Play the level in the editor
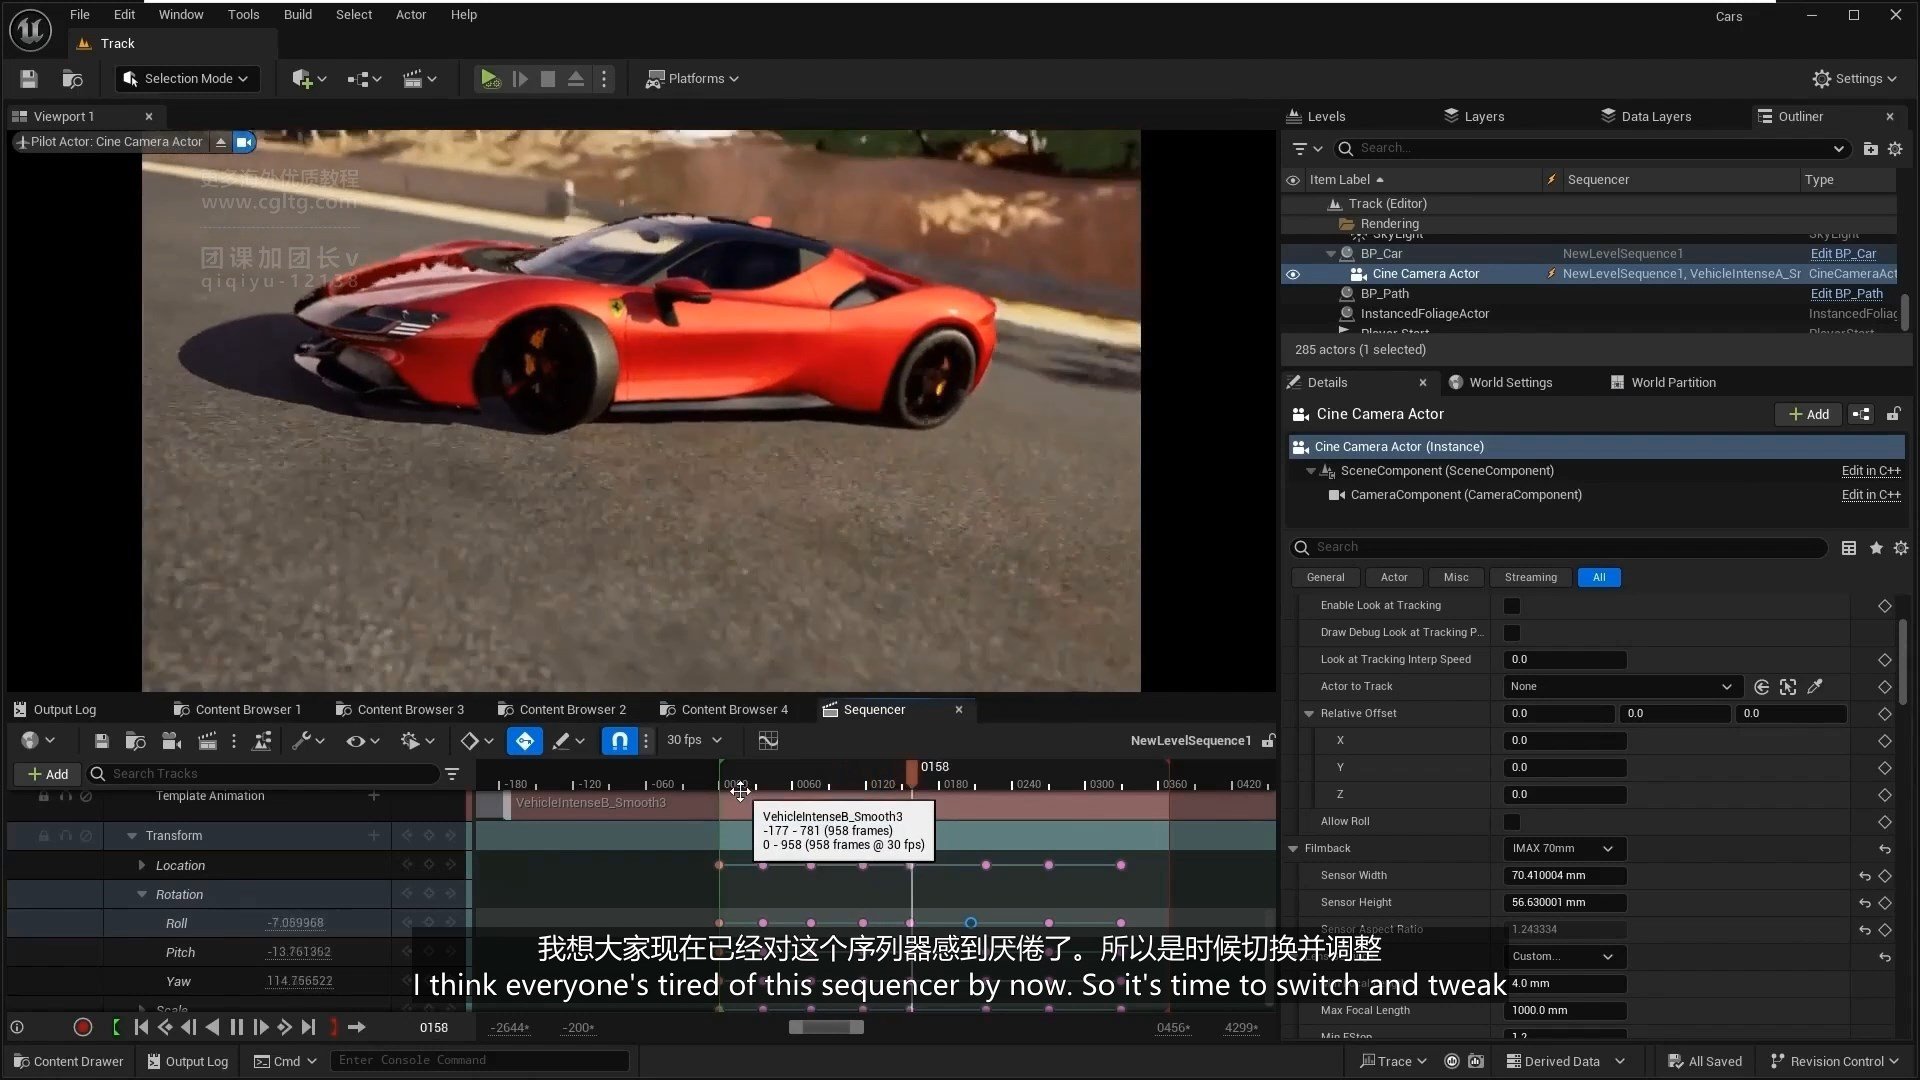 pos(489,79)
